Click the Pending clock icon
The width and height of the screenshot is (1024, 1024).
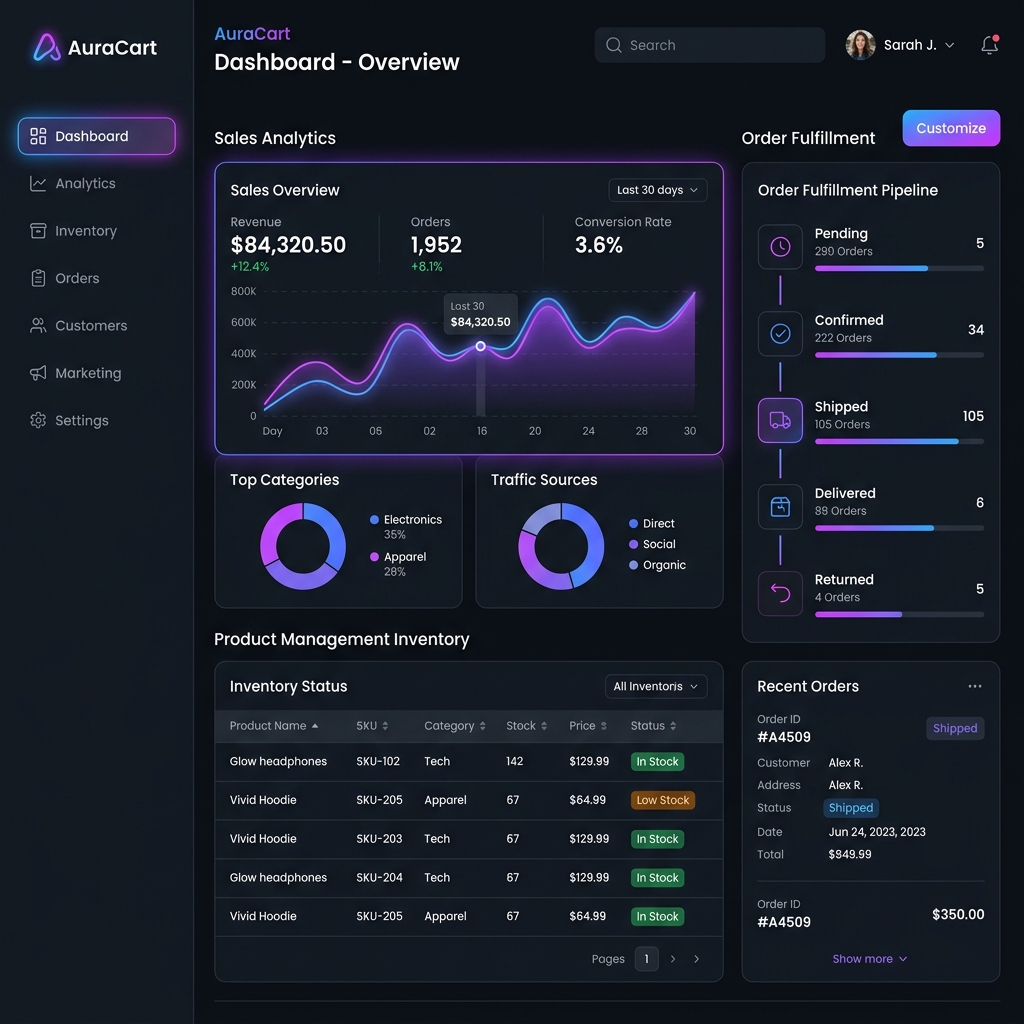[x=780, y=246]
